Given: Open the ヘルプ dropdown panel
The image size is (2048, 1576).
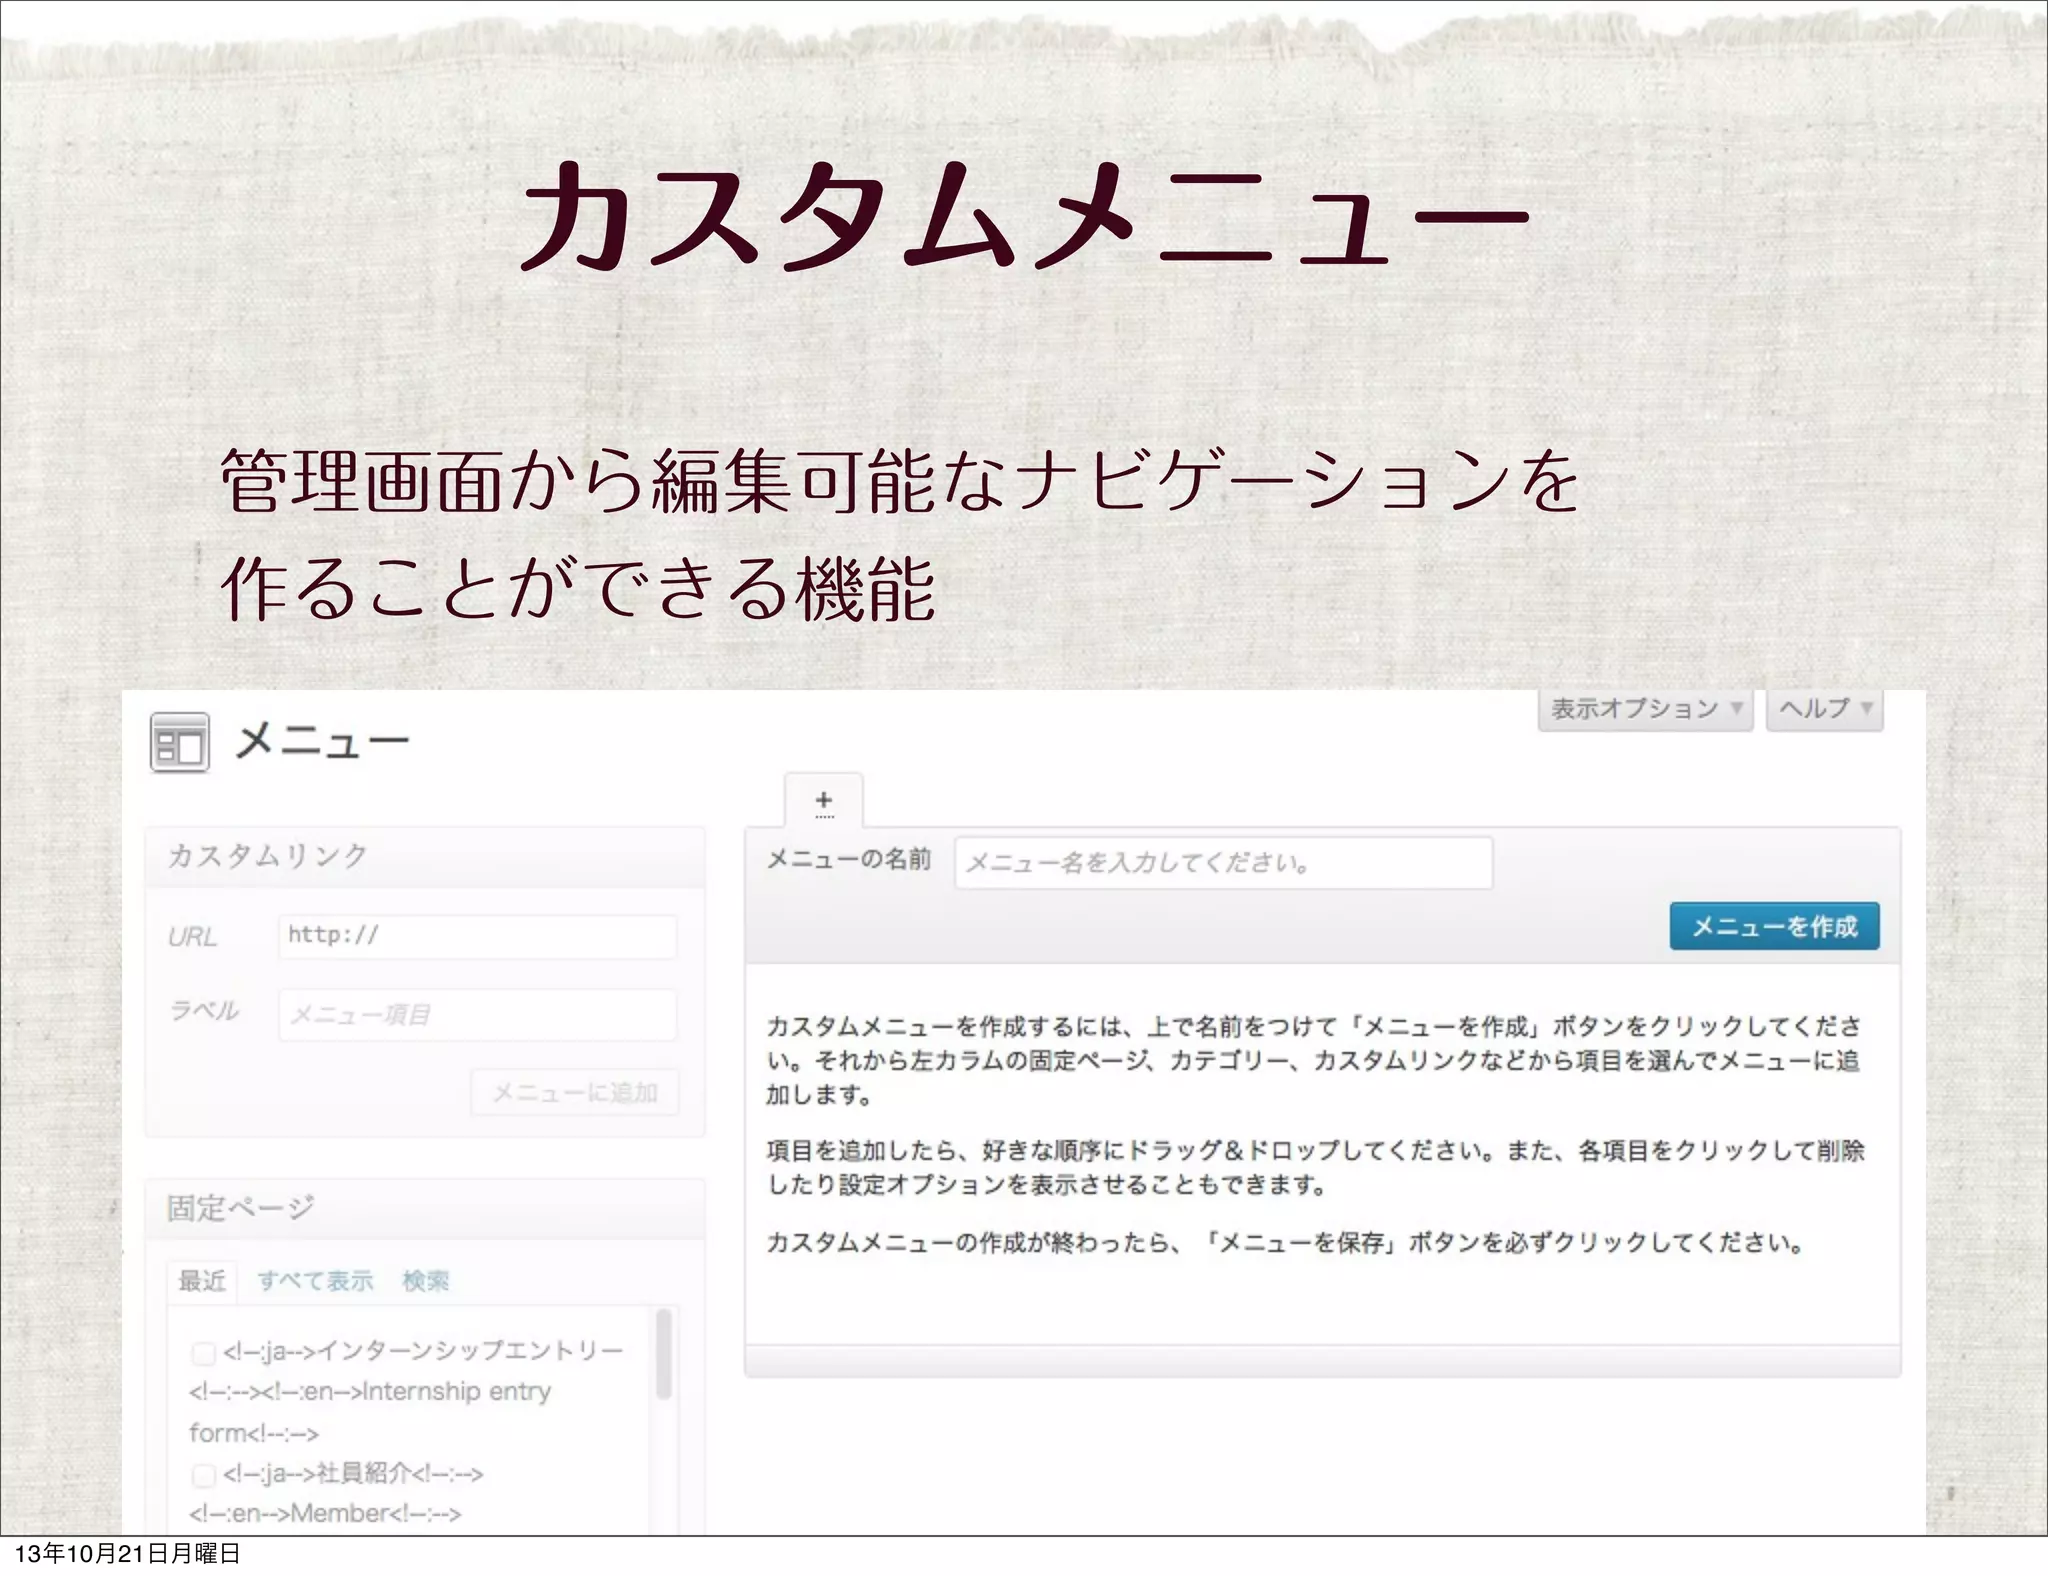Looking at the screenshot, I should coord(1814,709).
